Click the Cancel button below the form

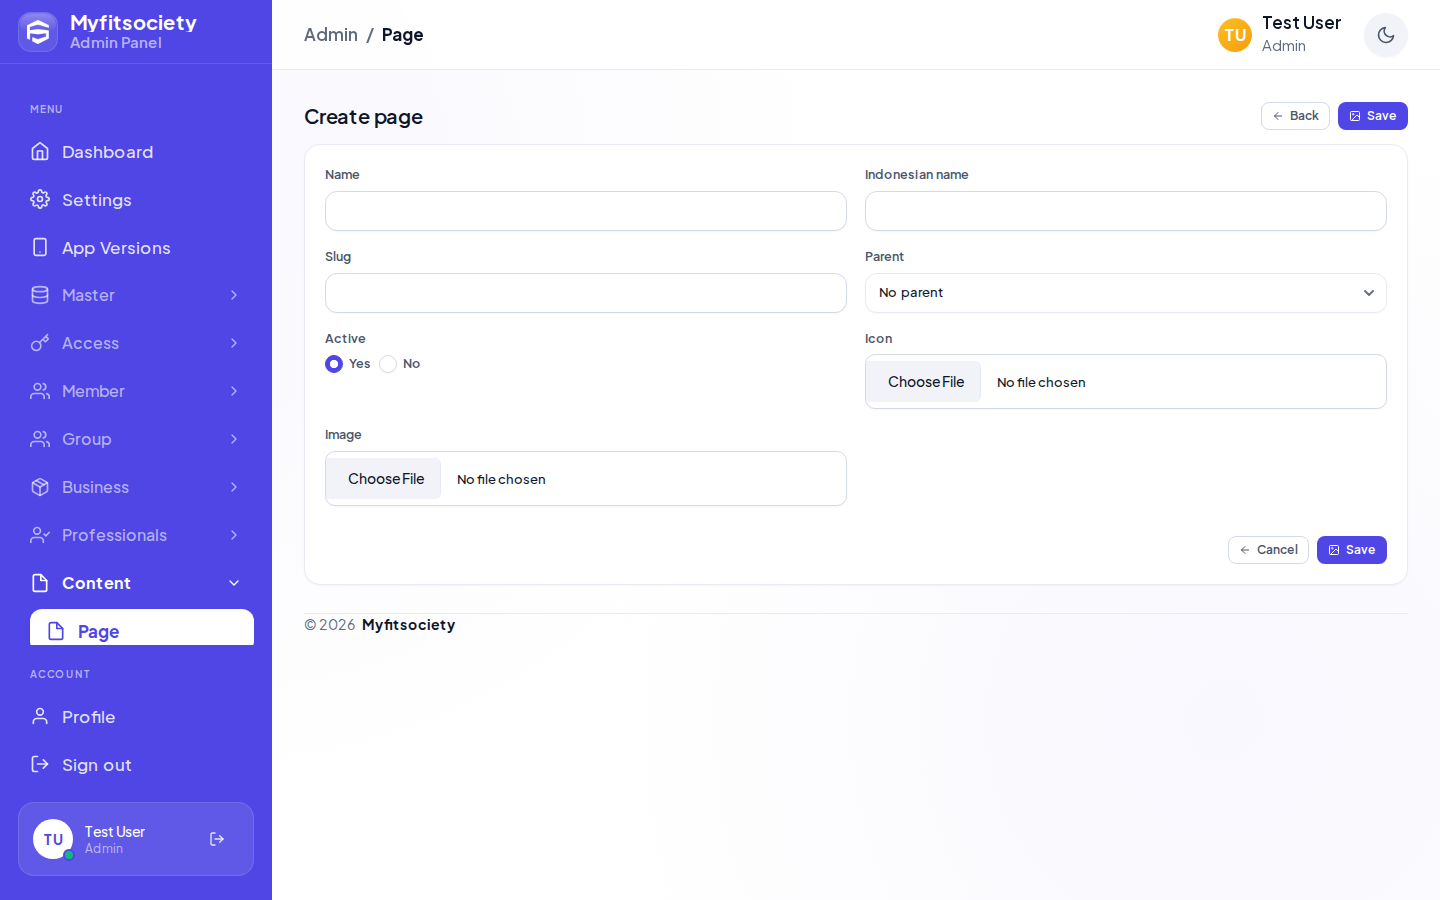pyautogui.click(x=1268, y=550)
